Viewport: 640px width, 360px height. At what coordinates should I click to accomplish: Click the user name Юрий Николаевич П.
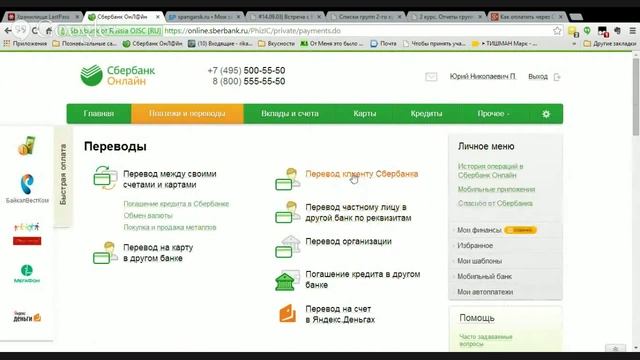482,77
